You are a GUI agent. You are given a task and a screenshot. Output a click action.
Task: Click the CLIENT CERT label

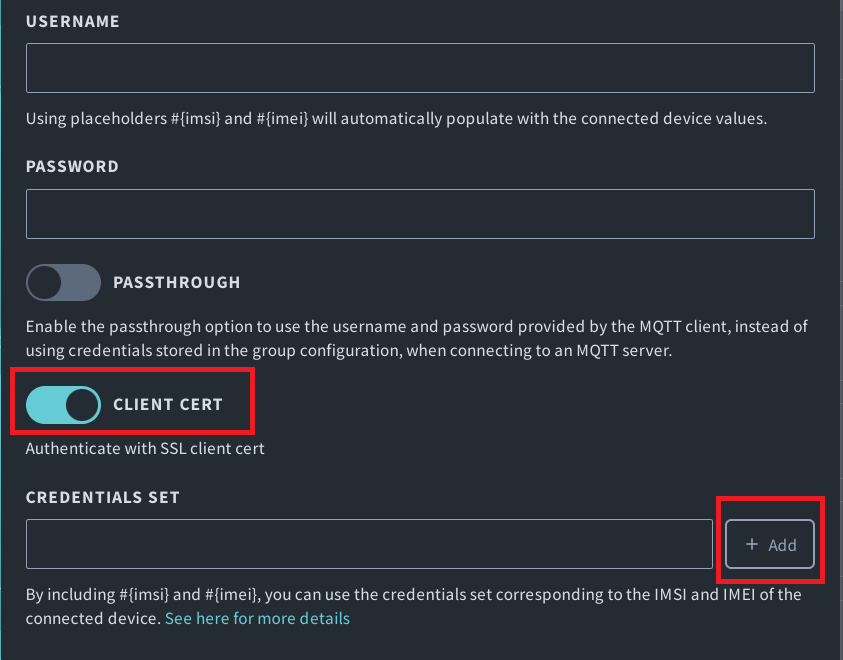(170, 404)
